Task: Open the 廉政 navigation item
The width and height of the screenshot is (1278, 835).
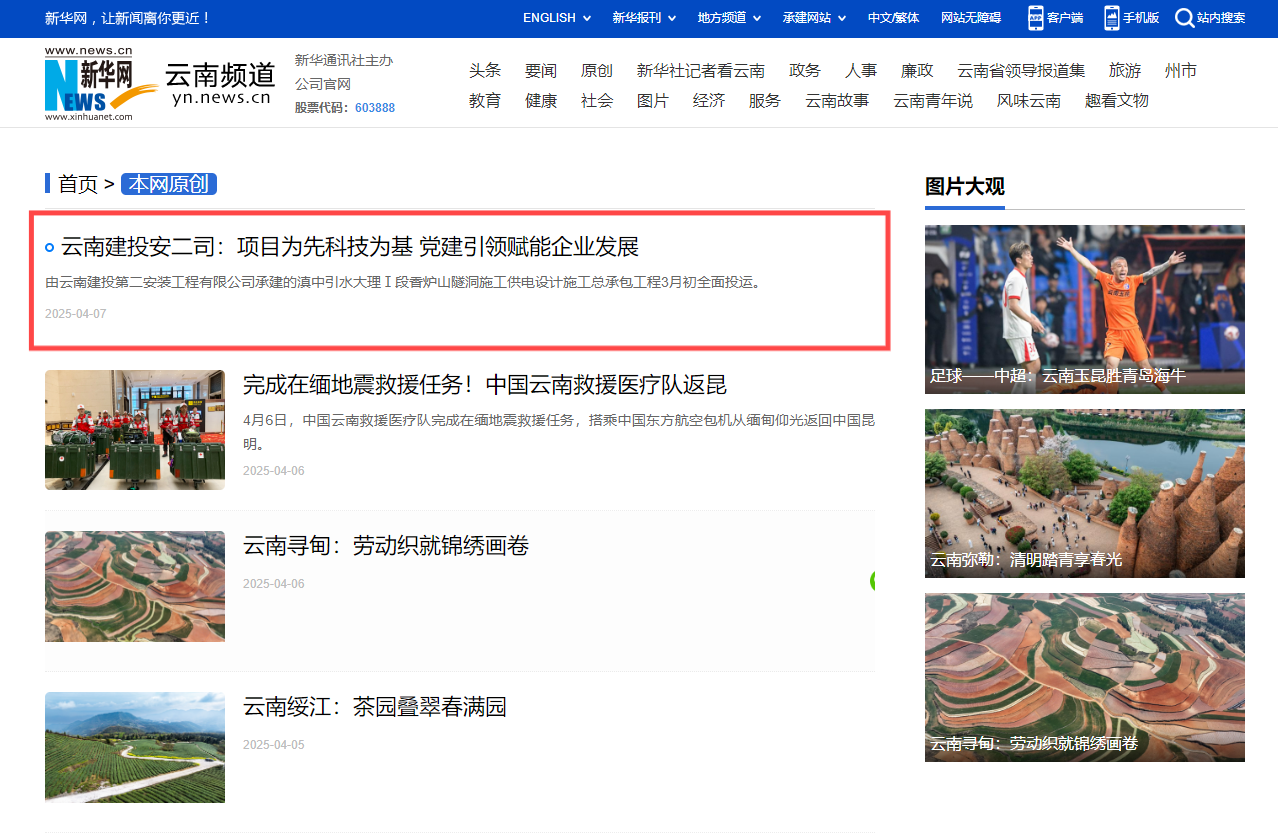Action: pyautogui.click(x=917, y=71)
